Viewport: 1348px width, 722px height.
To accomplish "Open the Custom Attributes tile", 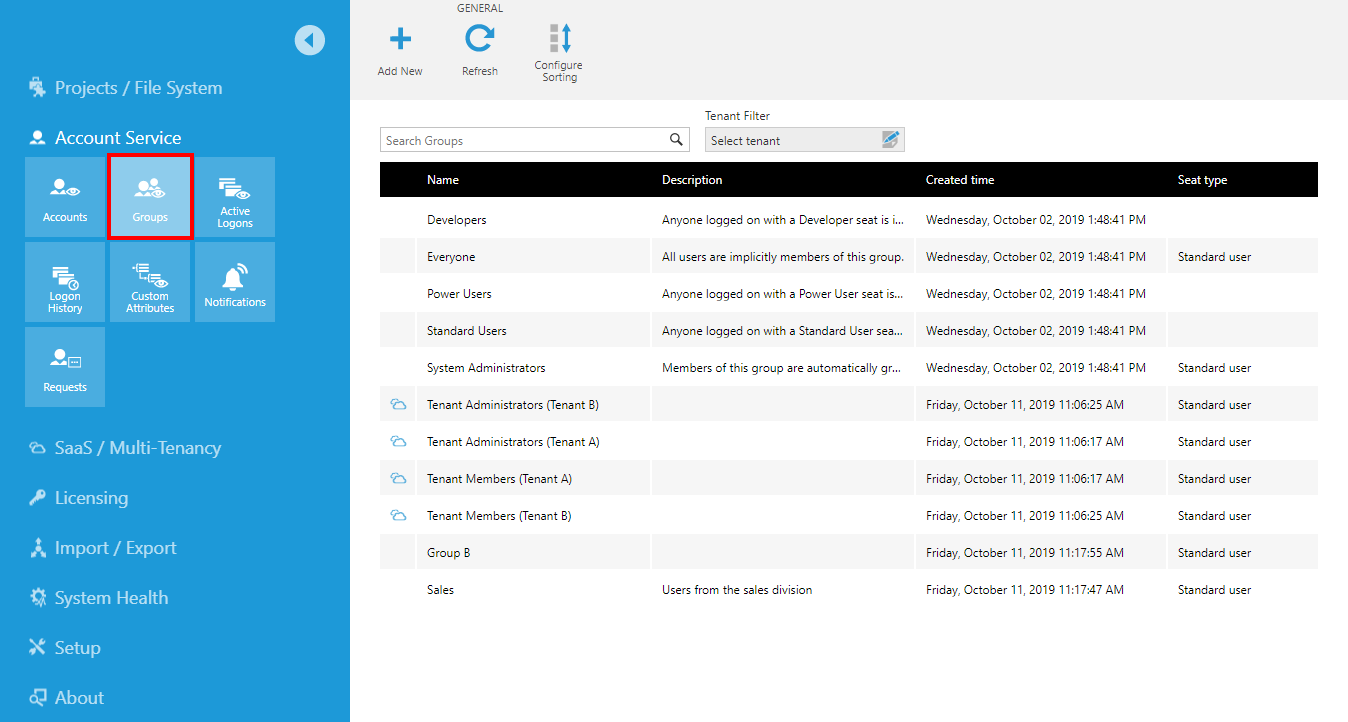I will (x=150, y=282).
